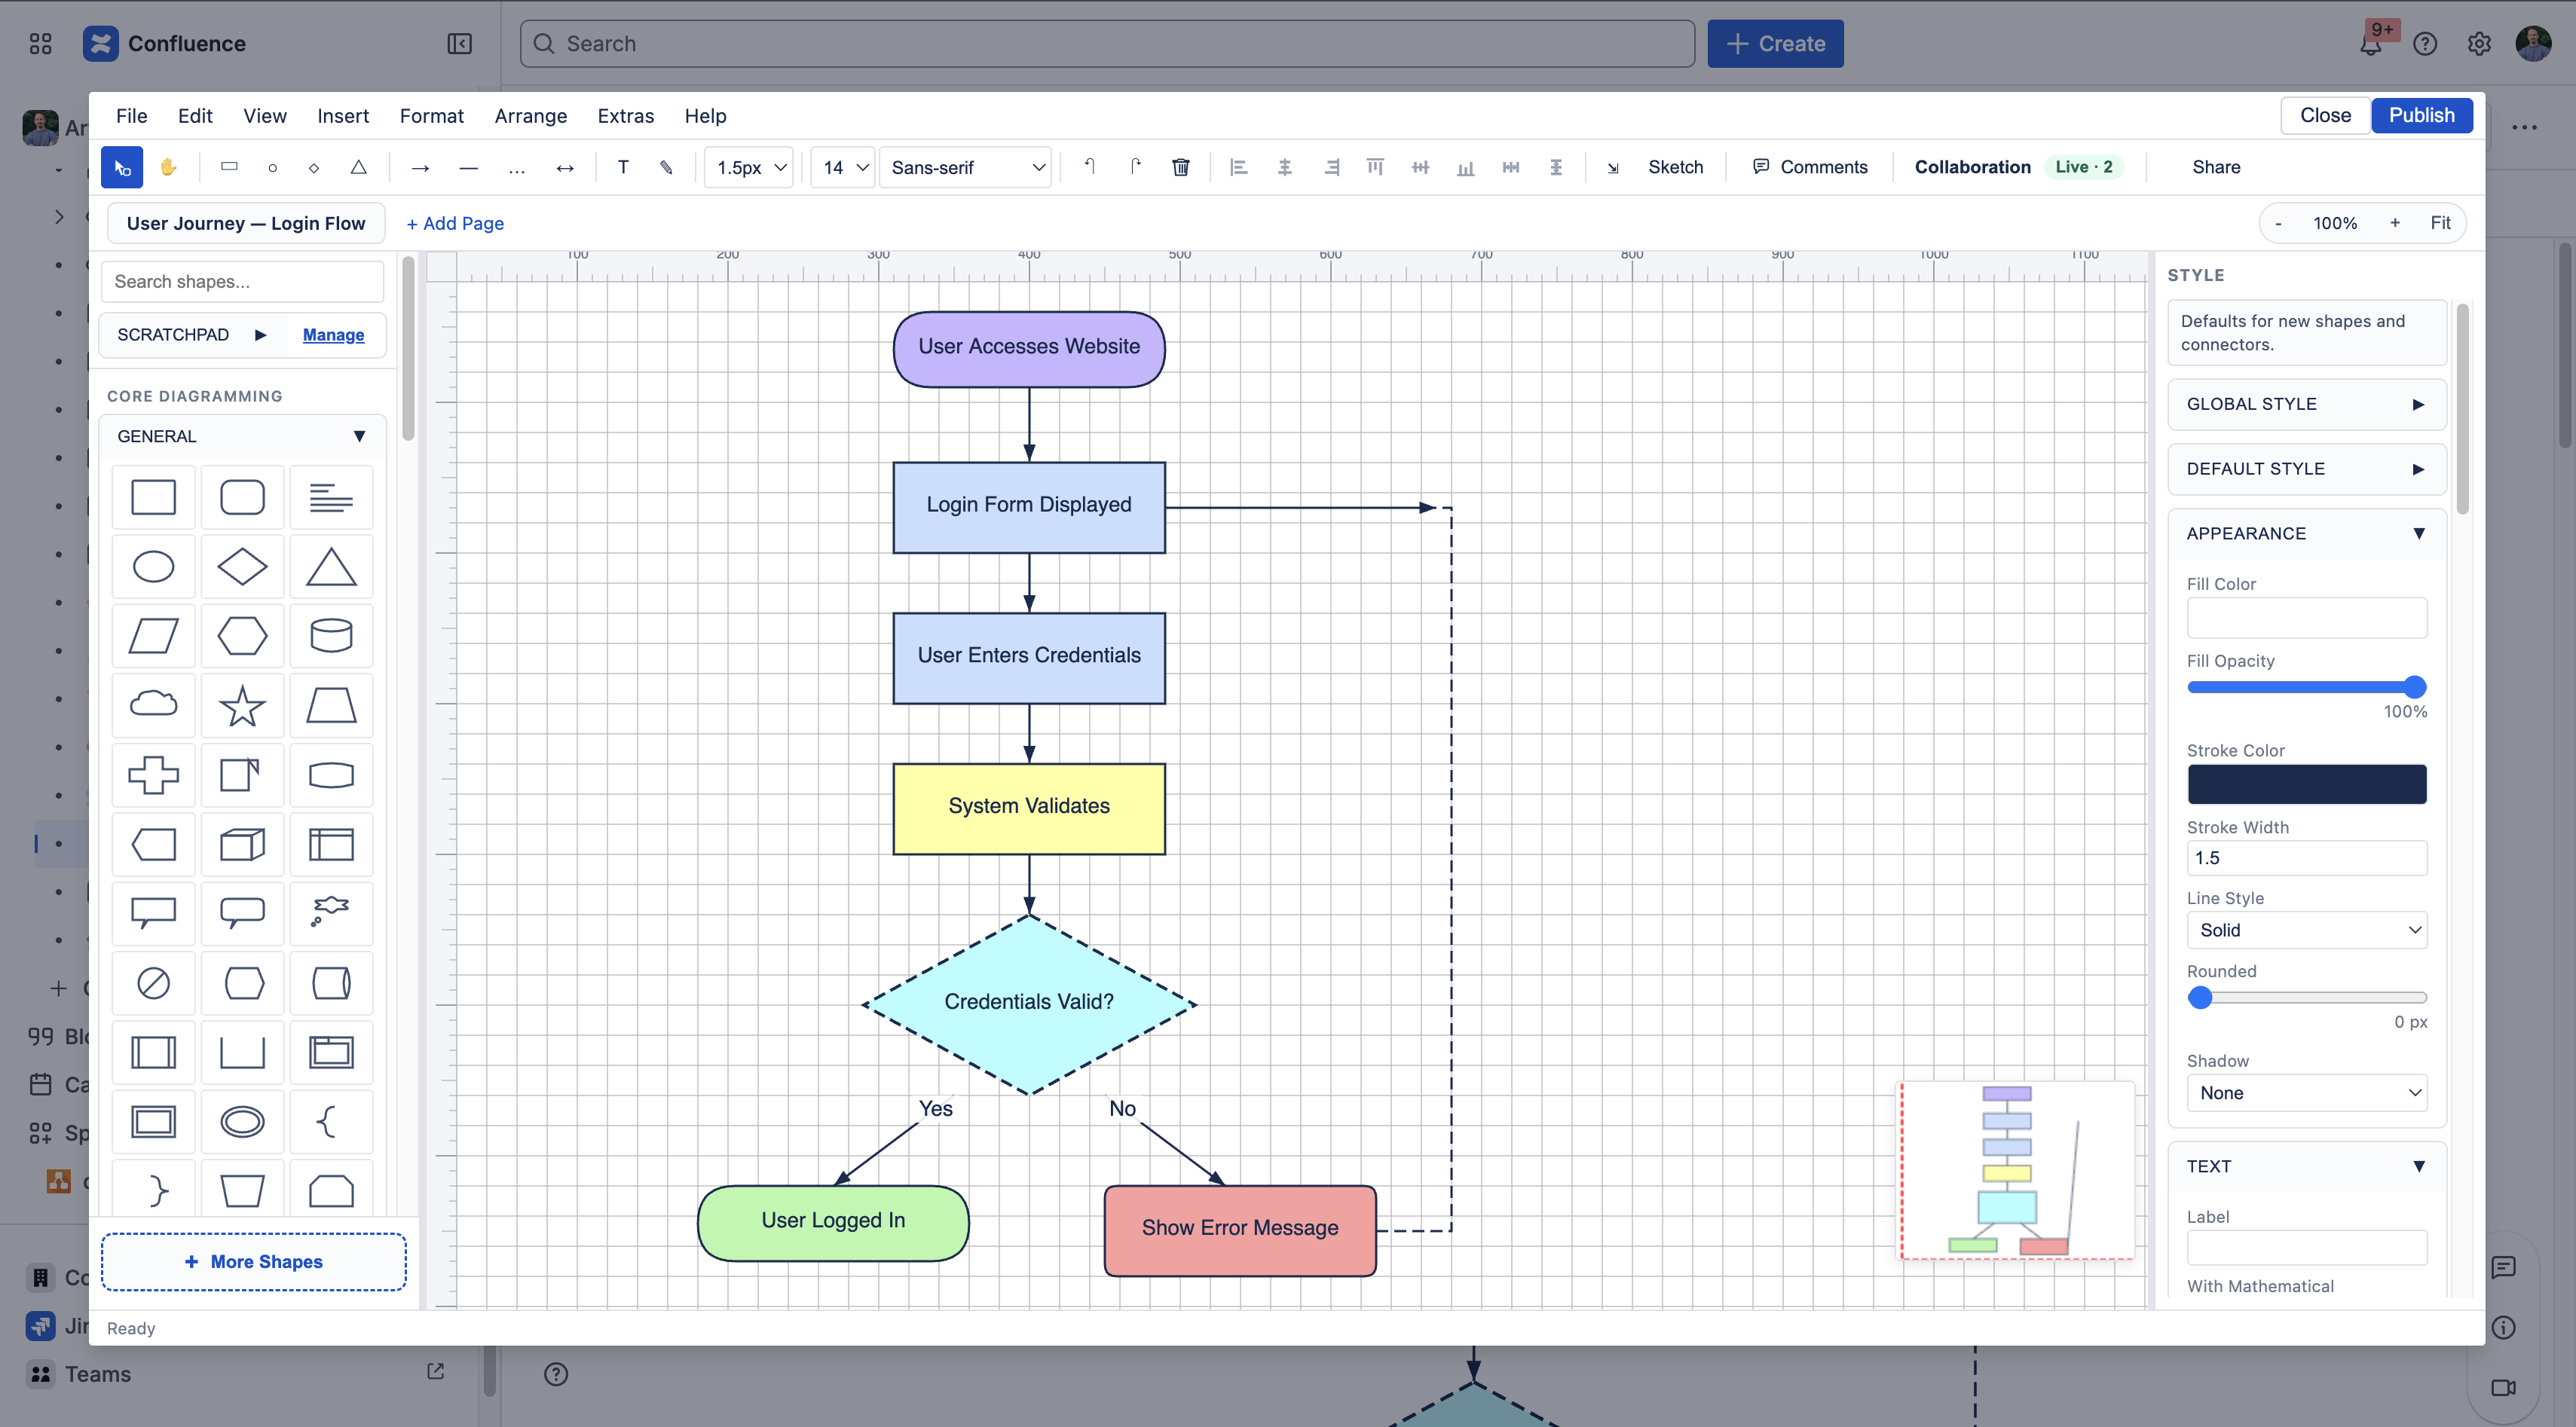Open the Sans-serif font dropdown
Screen dimensions: 2576x1427
[x=966, y=167]
